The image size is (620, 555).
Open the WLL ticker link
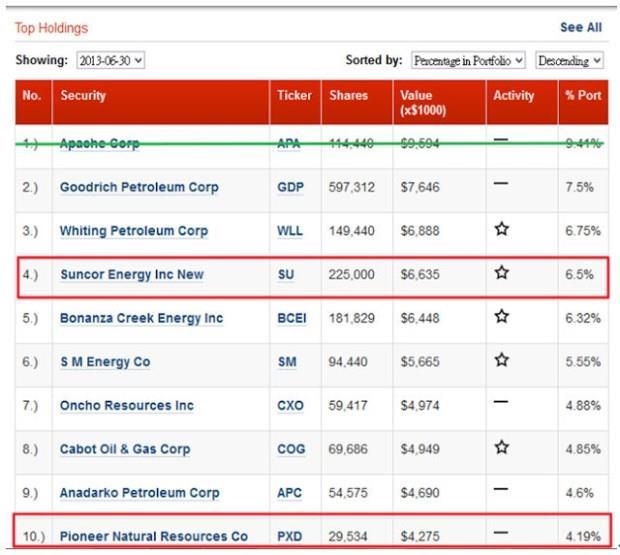pyautogui.click(x=290, y=231)
